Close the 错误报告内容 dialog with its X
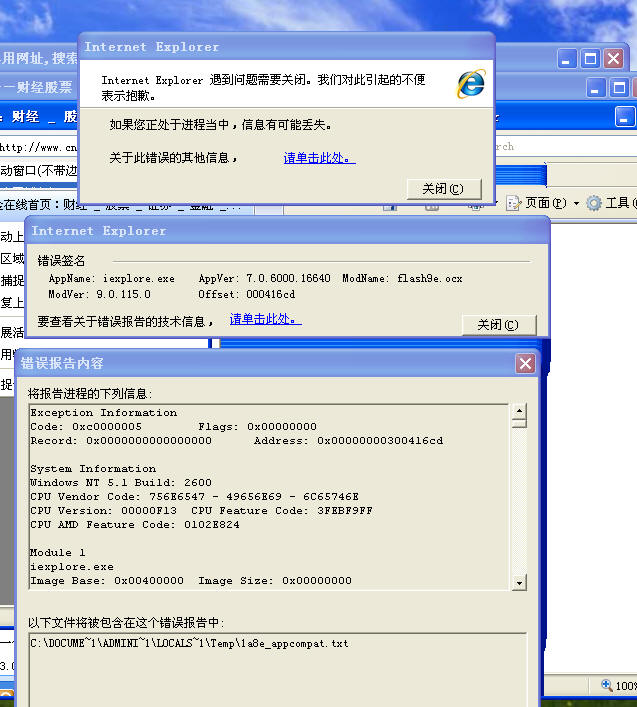The height and width of the screenshot is (707, 637). click(x=525, y=363)
